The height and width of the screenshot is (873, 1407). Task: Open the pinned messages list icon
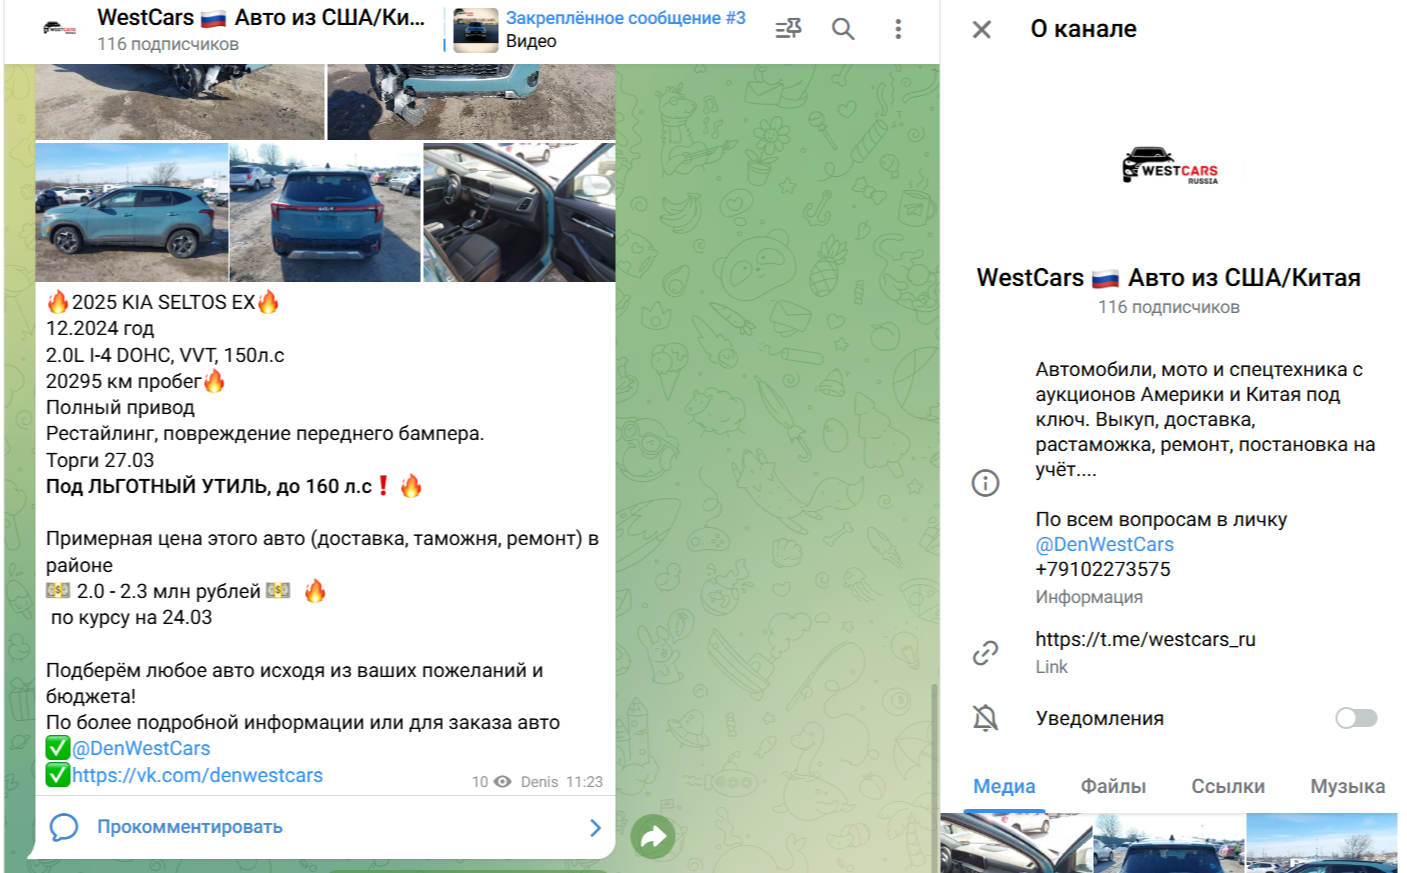(x=788, y=29)
